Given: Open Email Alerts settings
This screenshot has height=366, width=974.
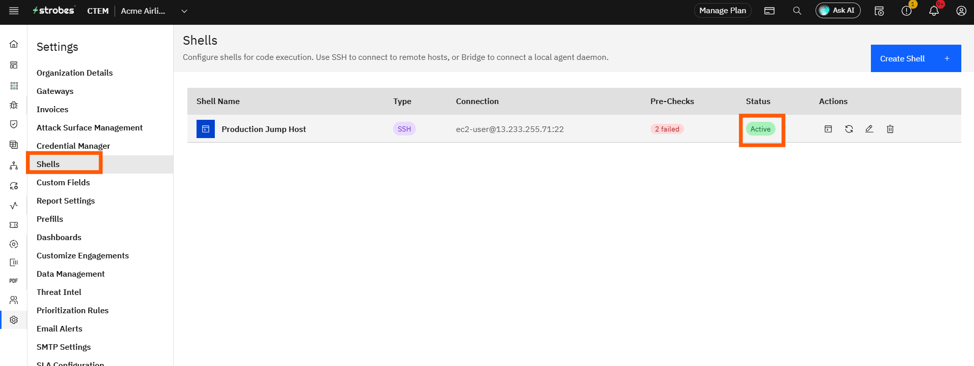Looking at the screenshot, I should pos(59,329).
